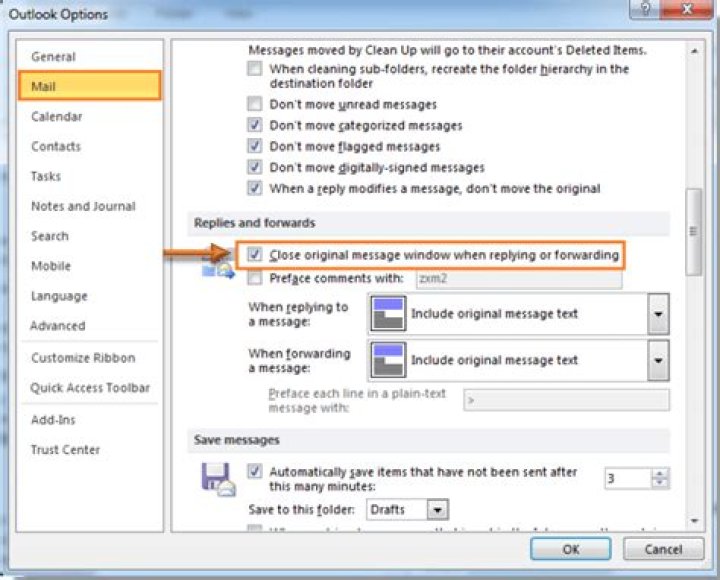The height and width of the screenshot is (580, 720).
Task: Open the Search options category
Action: click(x=50, y=236)
